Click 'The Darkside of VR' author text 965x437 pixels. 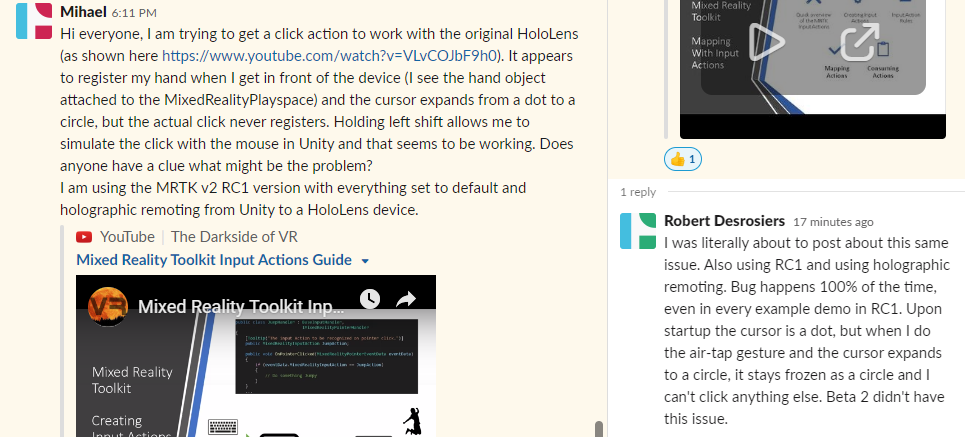point(234,237)
